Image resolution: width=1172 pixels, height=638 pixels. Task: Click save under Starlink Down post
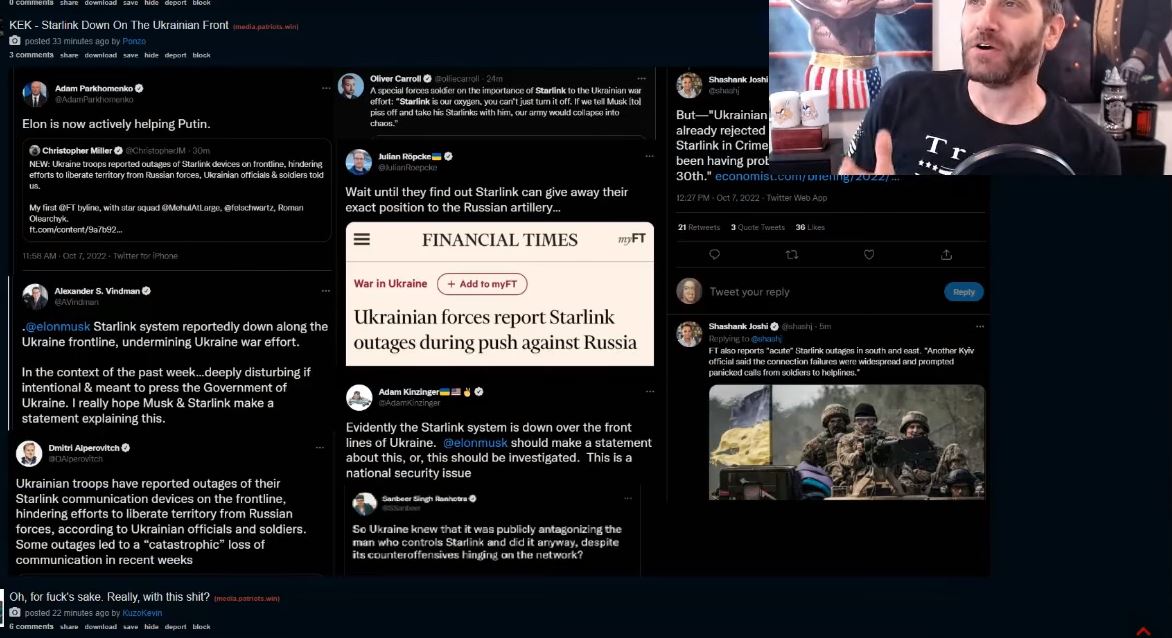(x=130, y=55)
